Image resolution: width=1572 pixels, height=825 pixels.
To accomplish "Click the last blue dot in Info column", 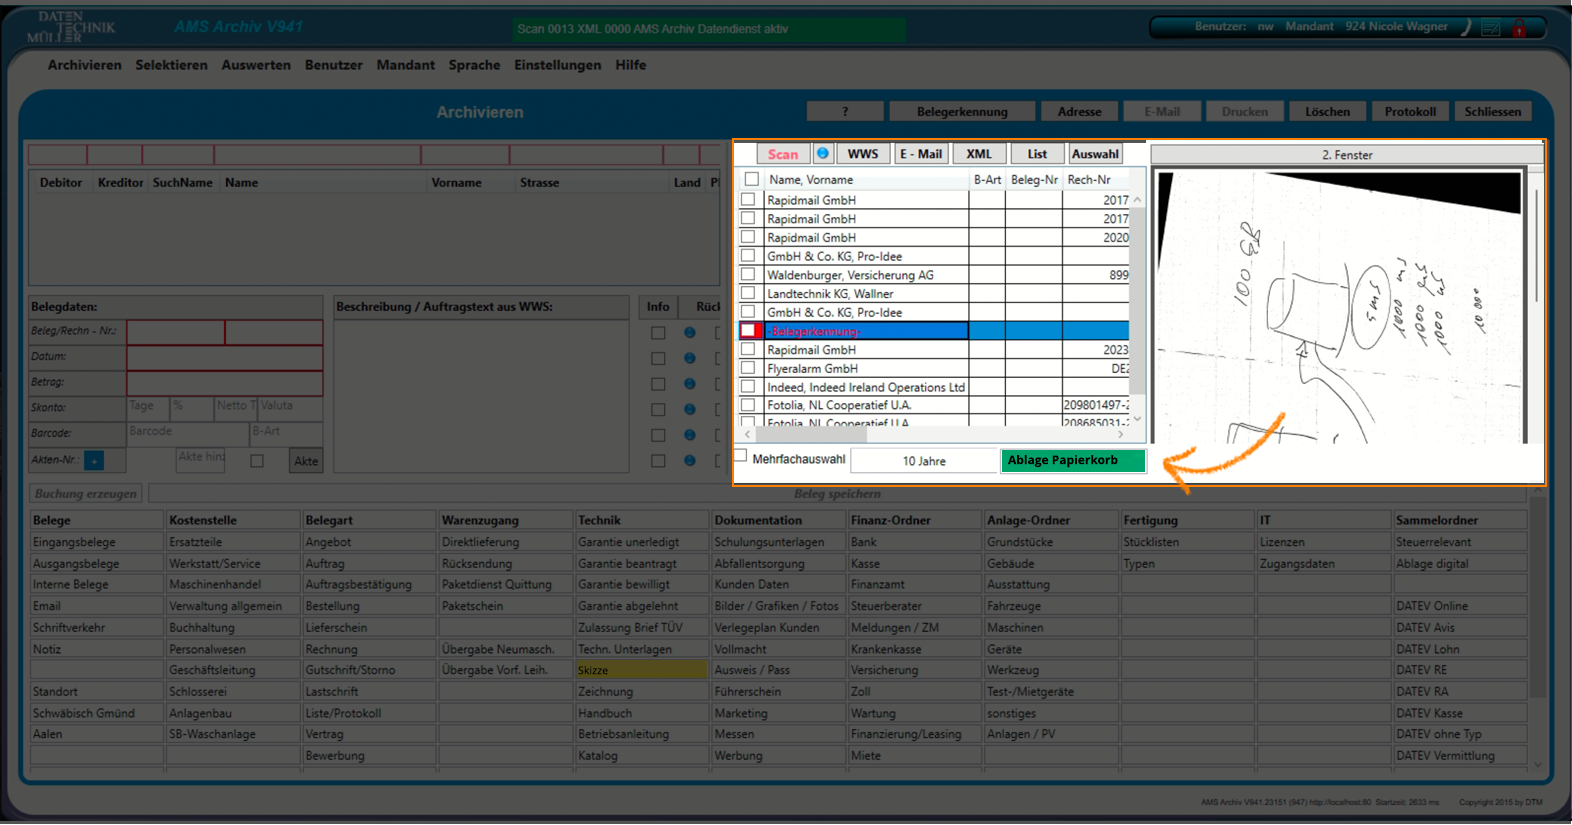I will click(x=689, y=461).
